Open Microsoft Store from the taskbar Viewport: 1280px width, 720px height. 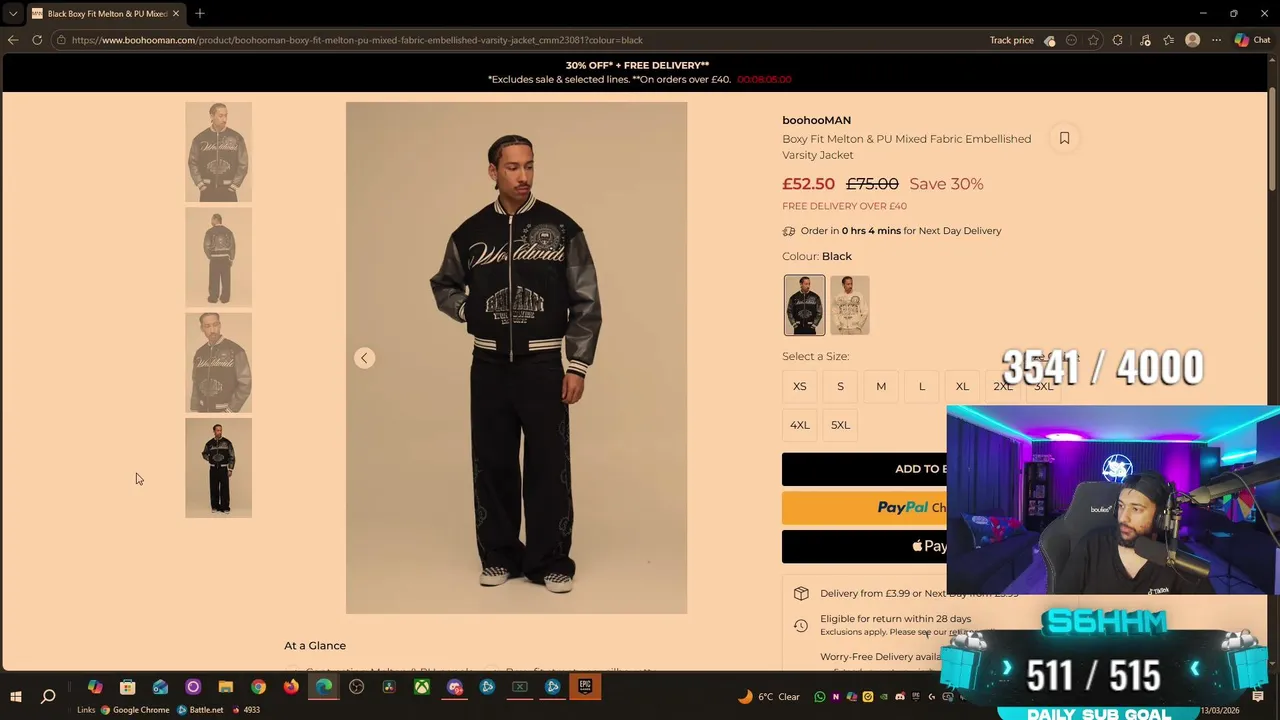127,687
